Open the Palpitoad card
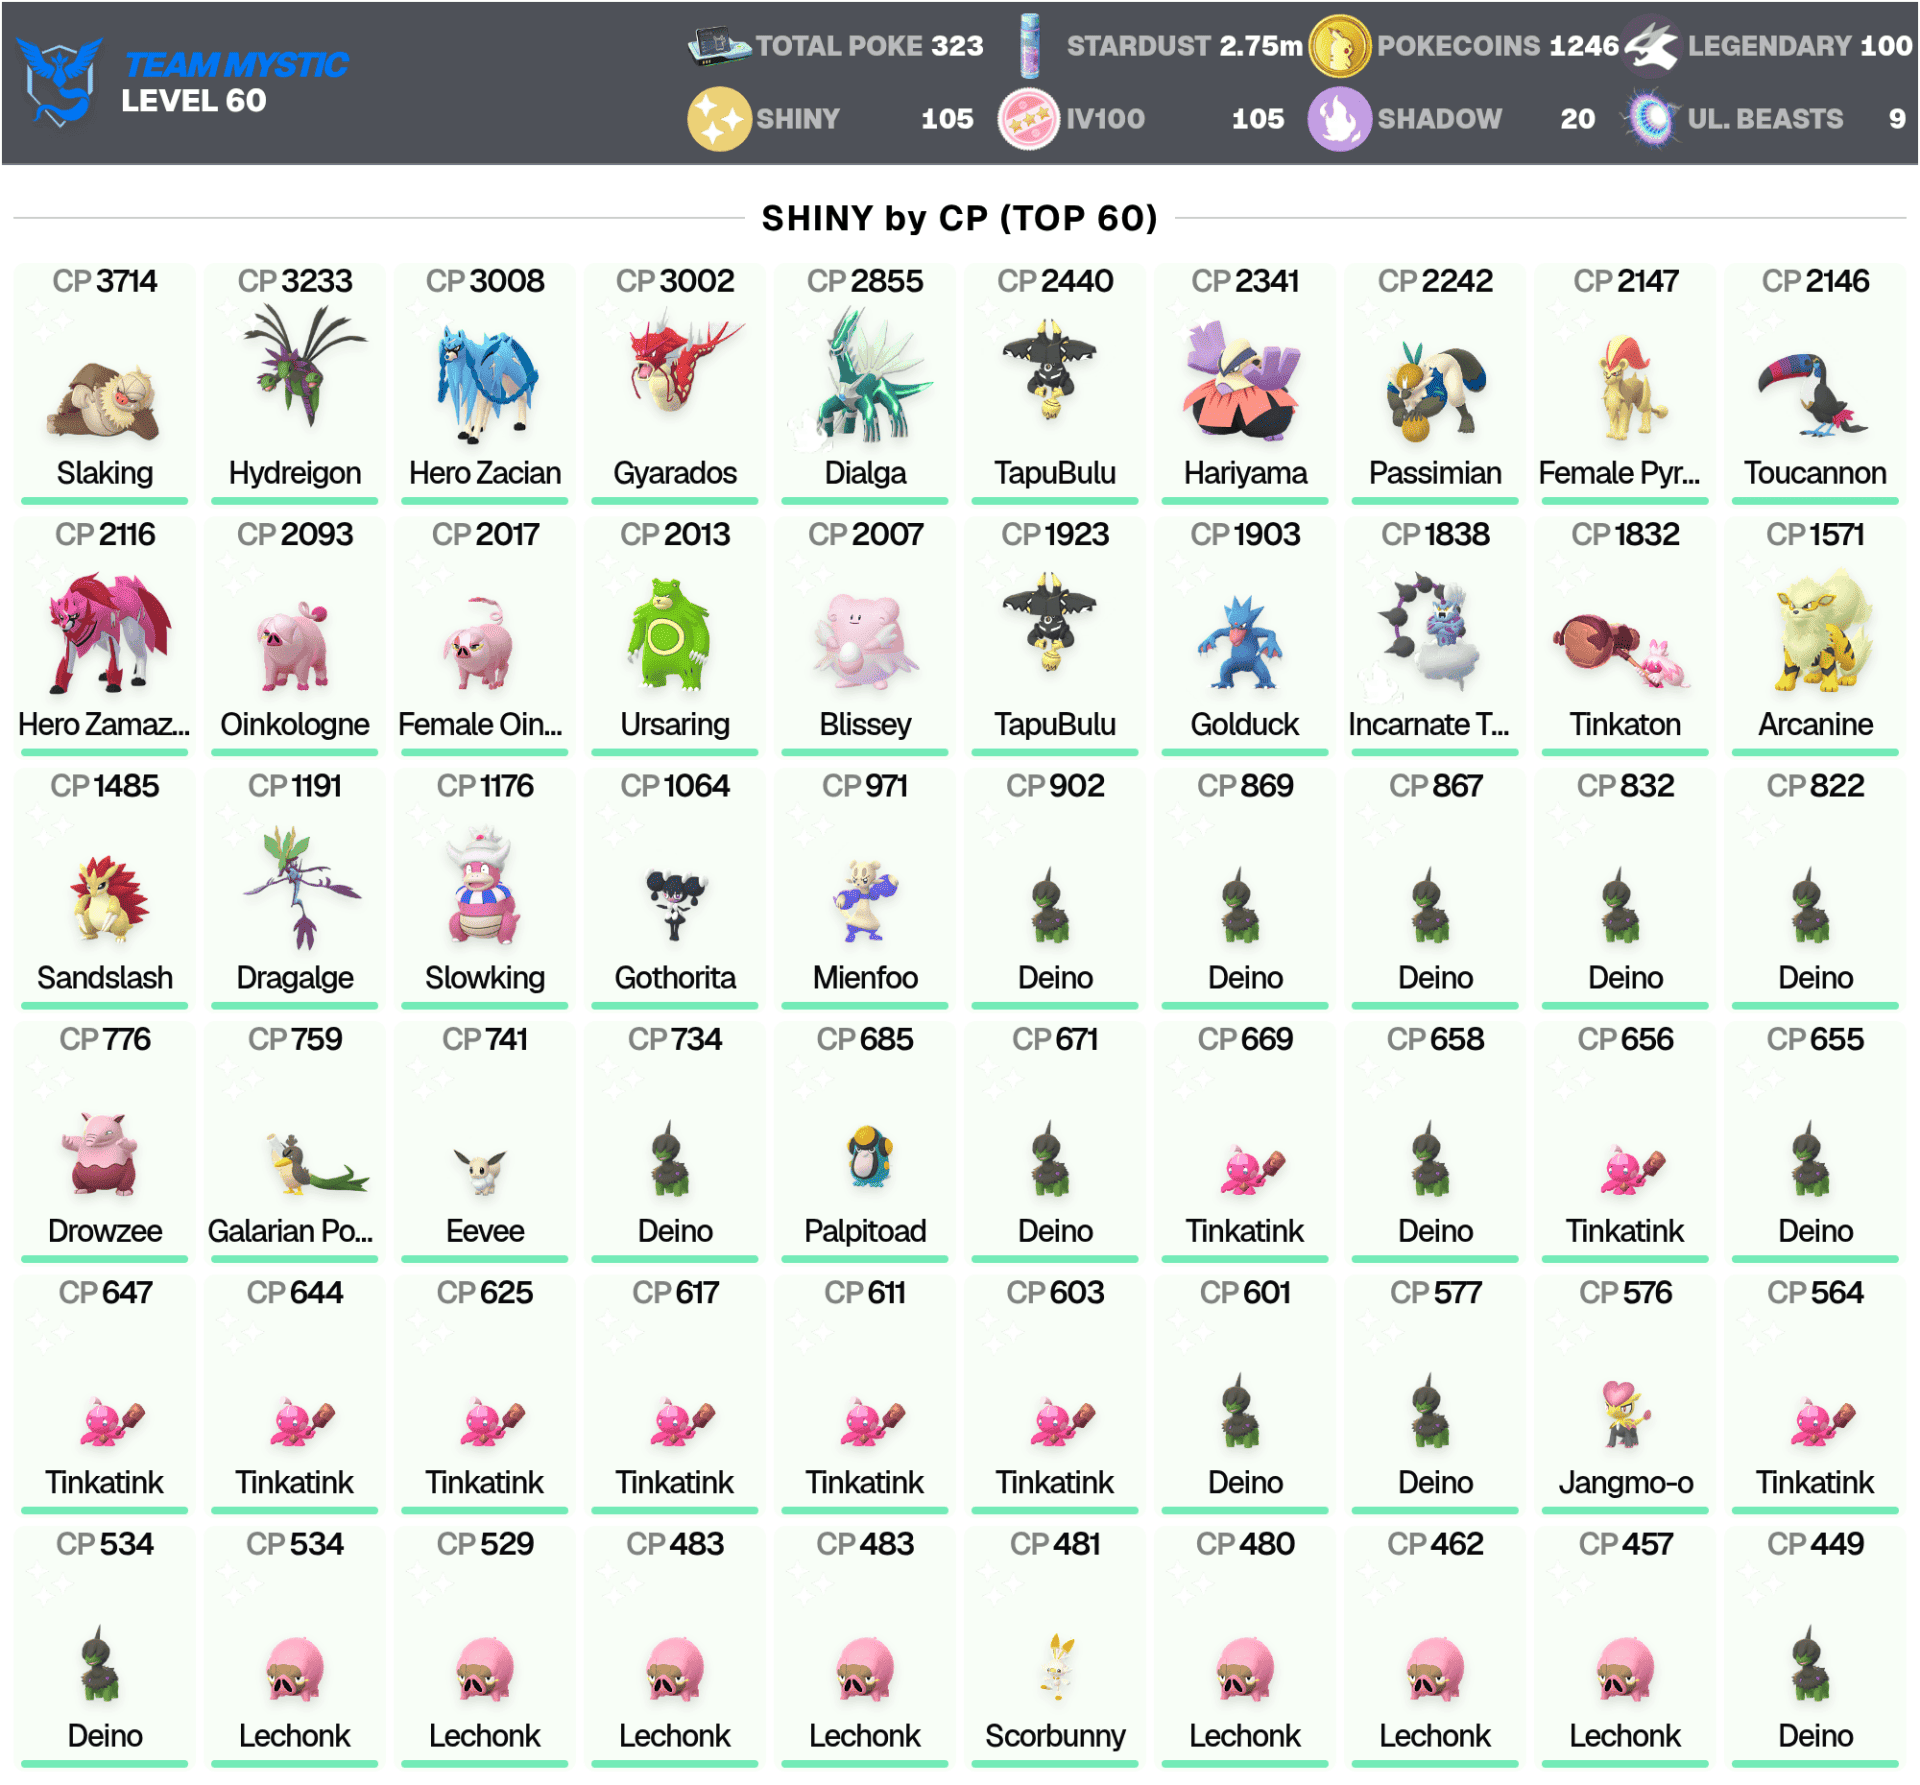This screenshot has height=1785, width=1920. pyautogui.click(x=865, y=1142)
